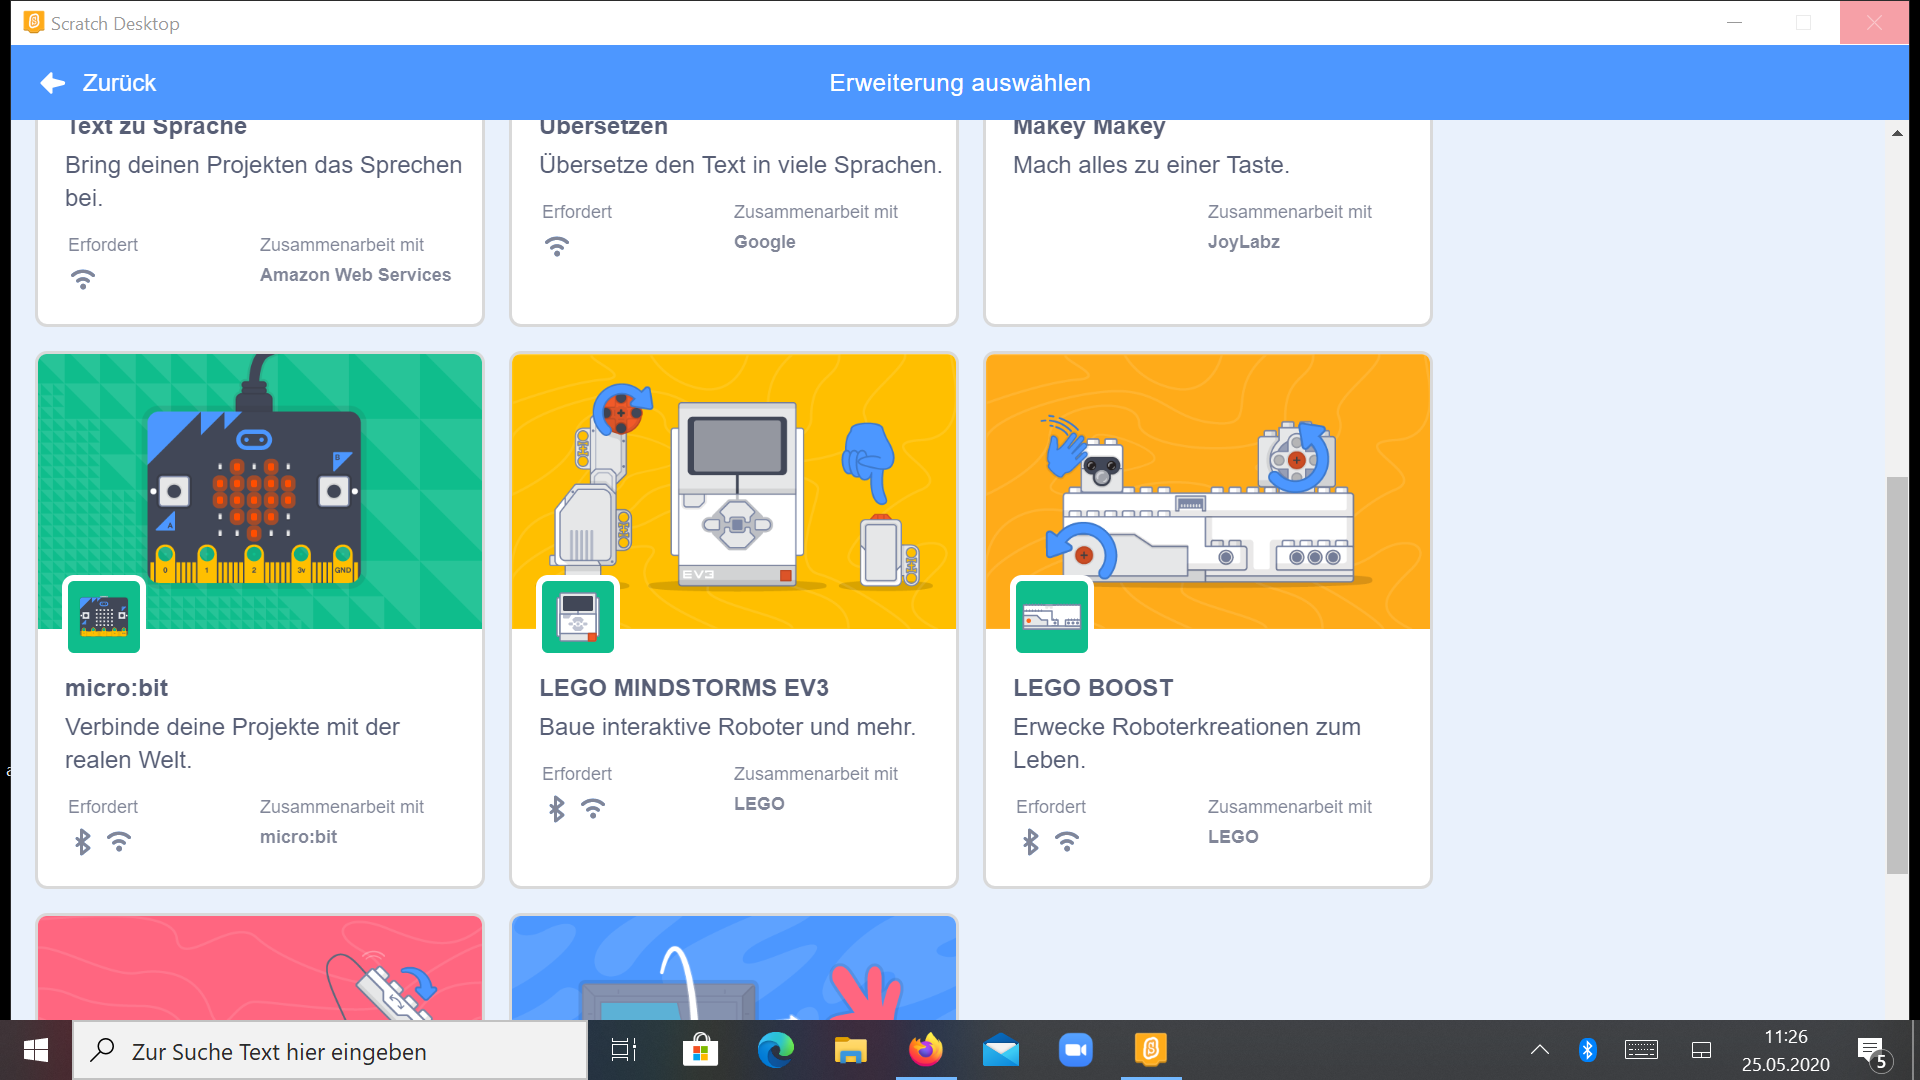Click the back arrow icon
The height and width of the screenshot is (1080, 1920).
(x=53, y=83)
